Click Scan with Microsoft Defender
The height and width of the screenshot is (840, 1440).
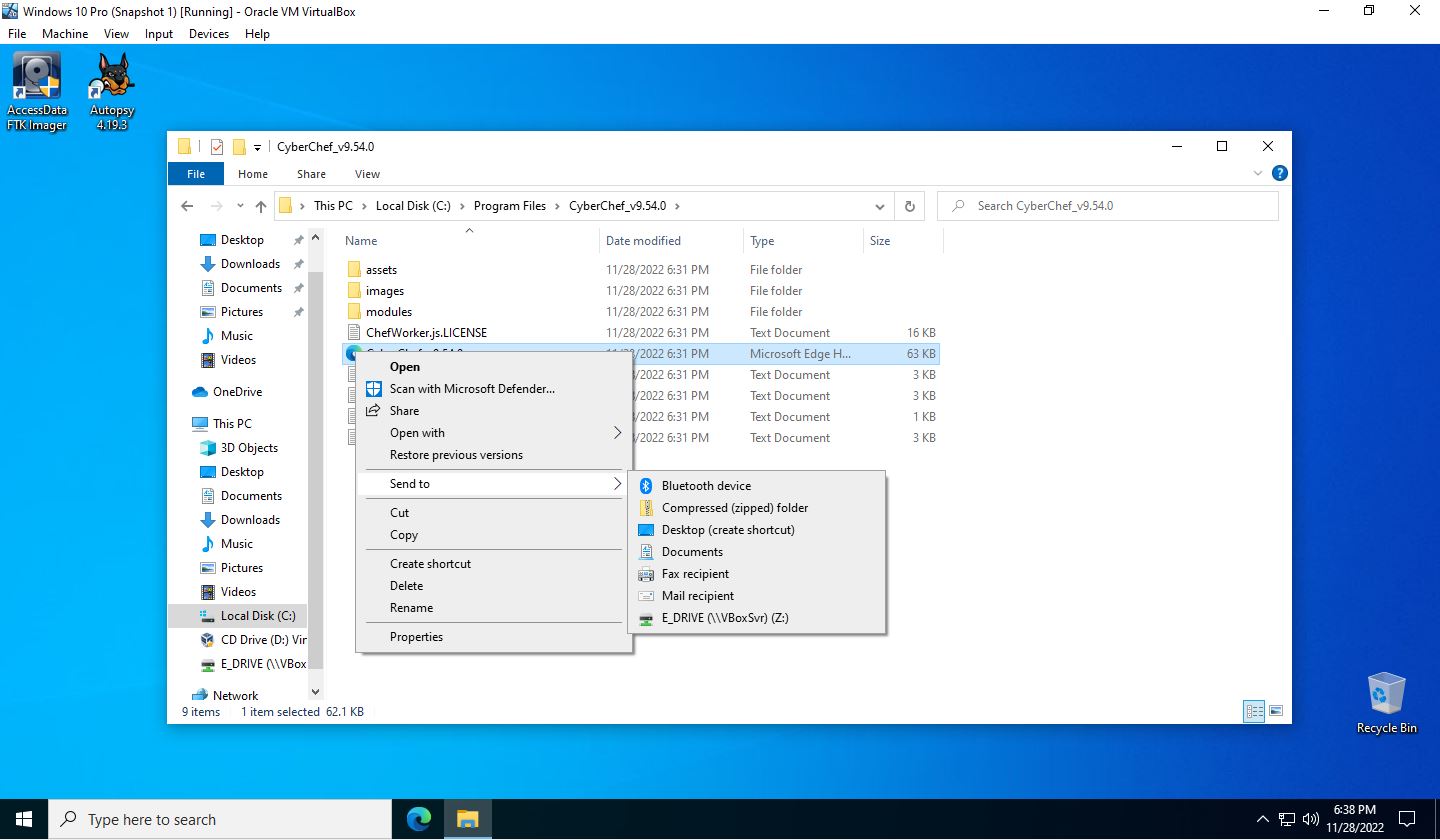click(494, 389)
